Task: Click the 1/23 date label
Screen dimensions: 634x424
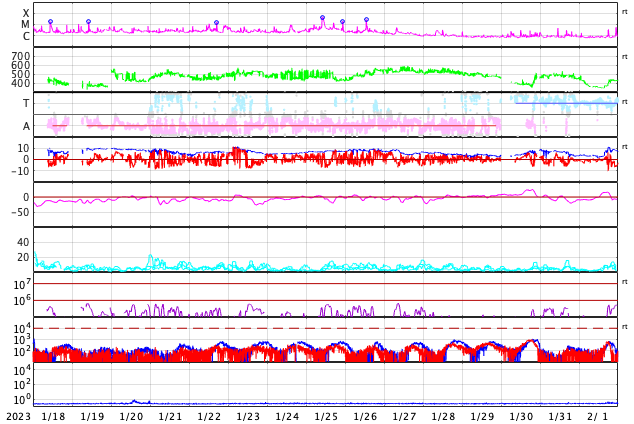Action: point(248,416)
